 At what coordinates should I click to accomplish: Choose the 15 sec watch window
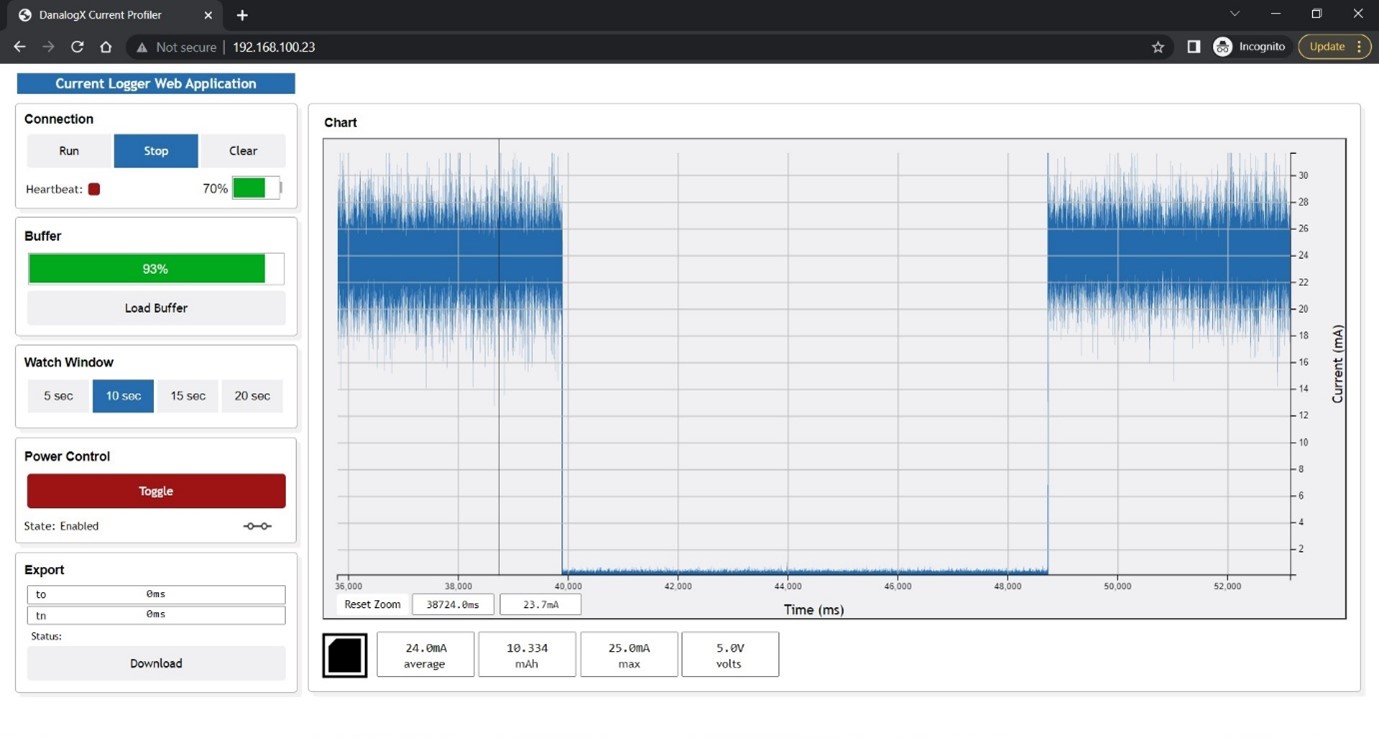(x=188, y=396)
